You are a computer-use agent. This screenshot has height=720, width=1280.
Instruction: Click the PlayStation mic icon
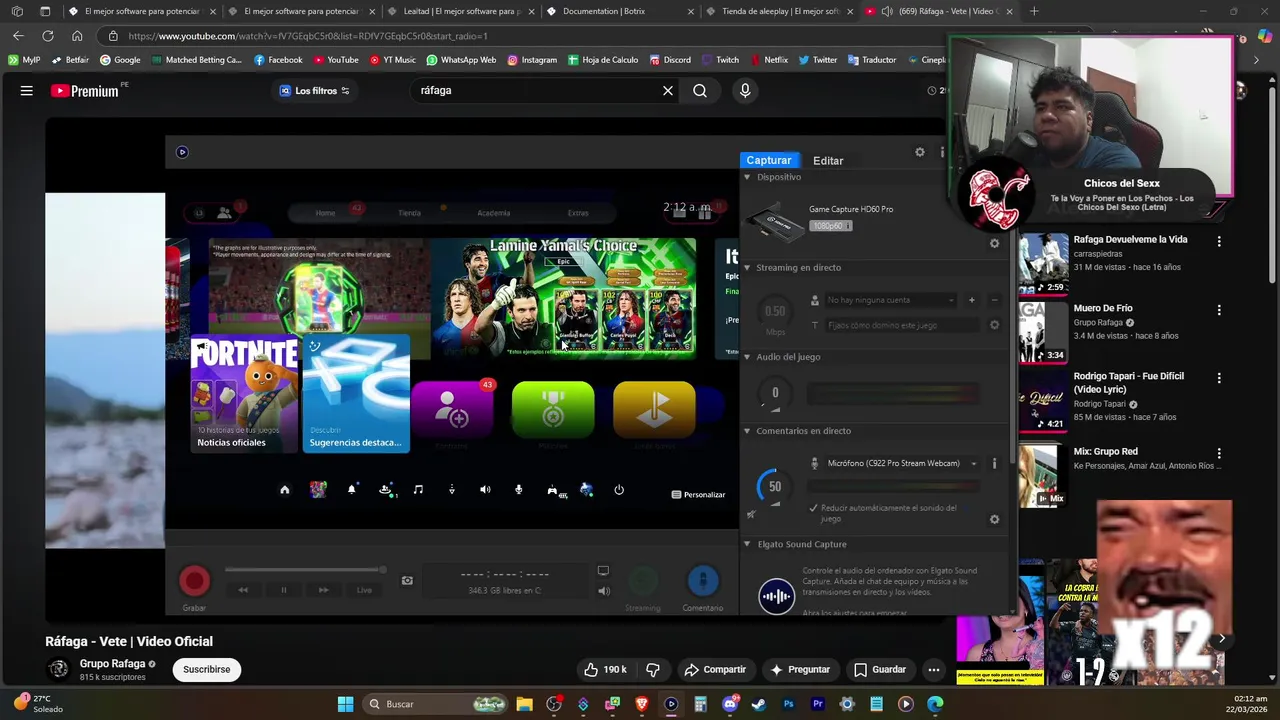(x=518, y=490)
